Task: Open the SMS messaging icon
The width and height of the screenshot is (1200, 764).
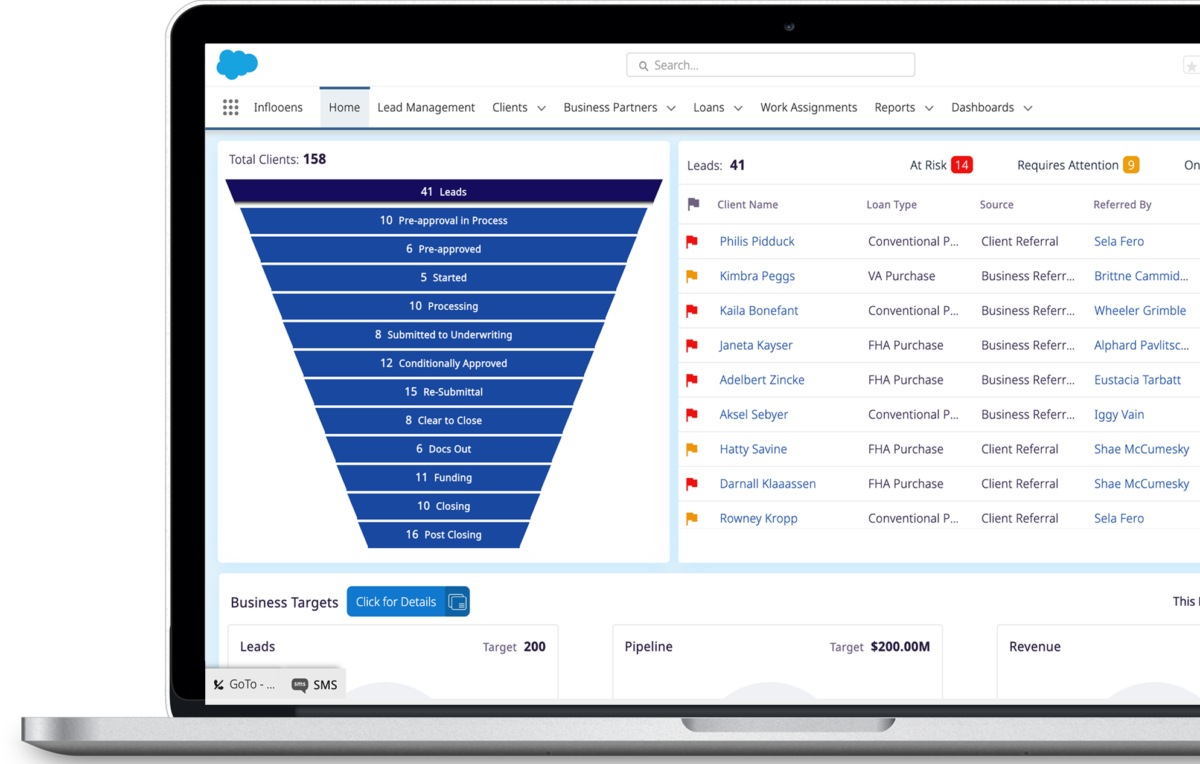Action: pos(298,684)
